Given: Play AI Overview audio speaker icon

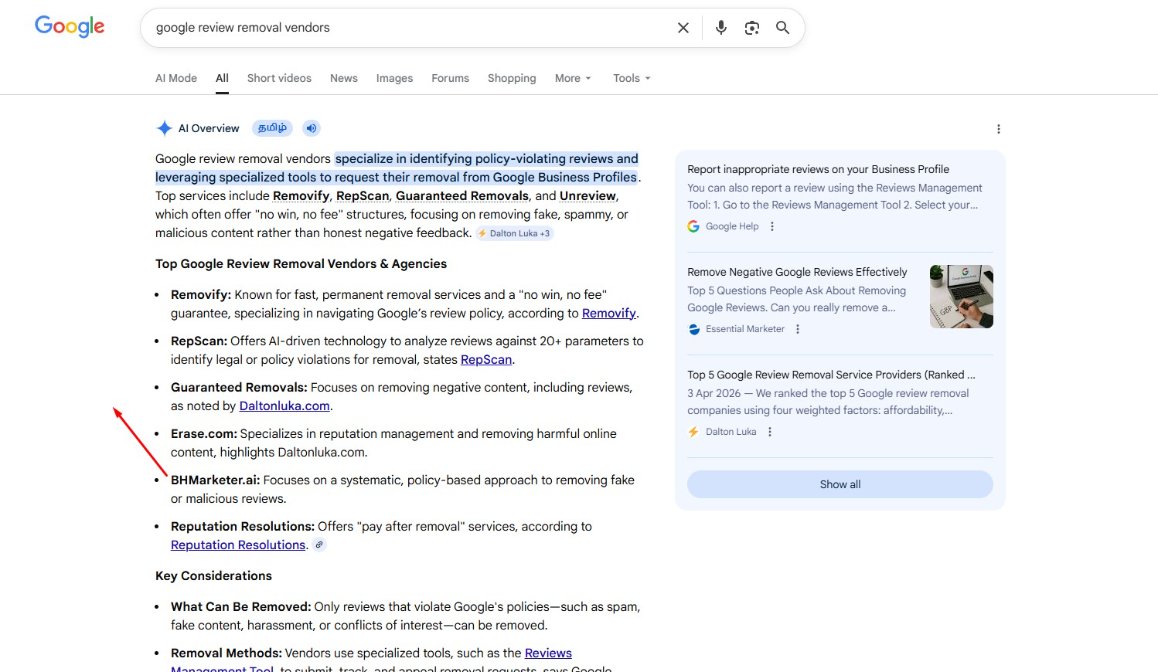Looking at the screenshot, I should 312,128.
